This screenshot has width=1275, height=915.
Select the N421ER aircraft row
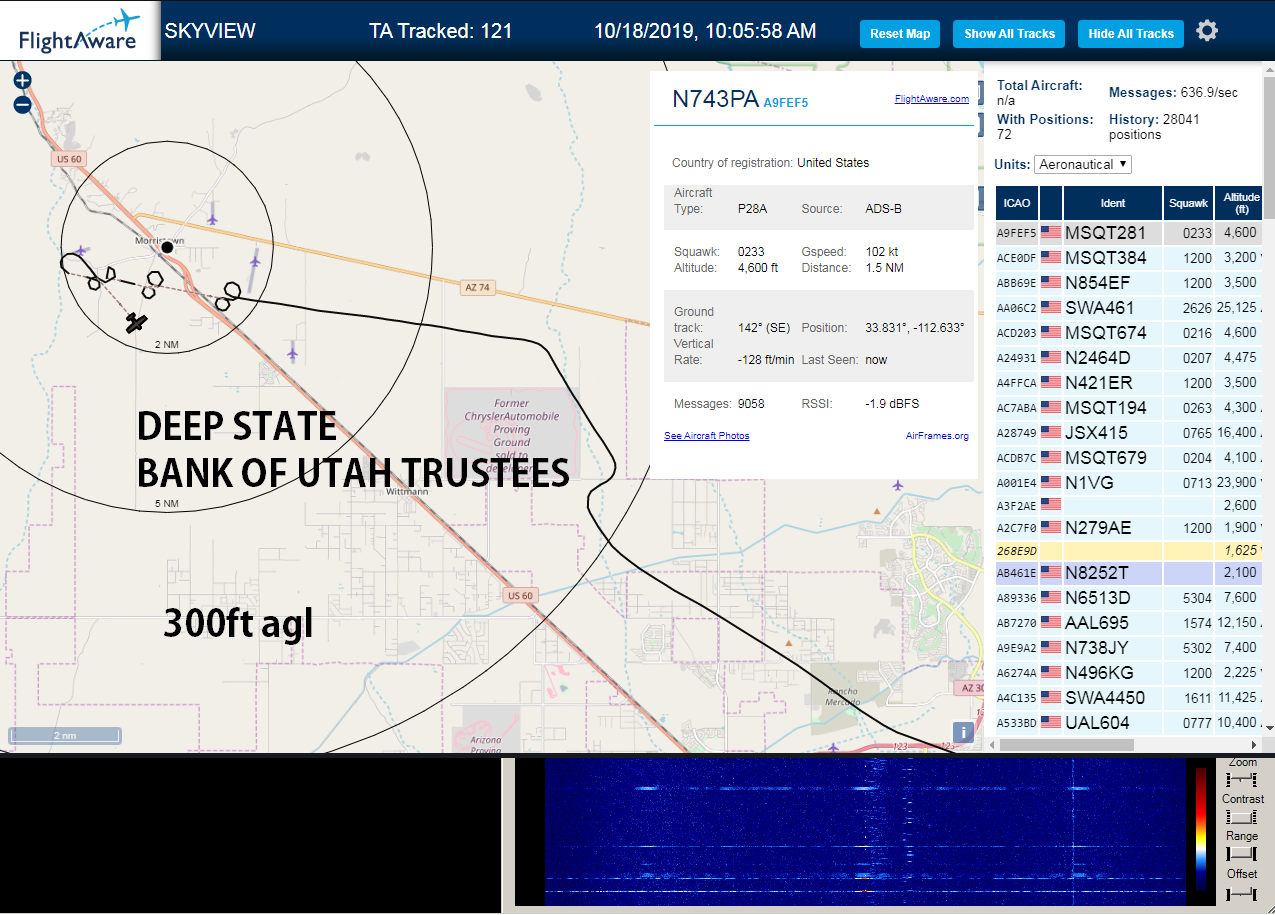pyautogui.click(x=1128, y=382)
